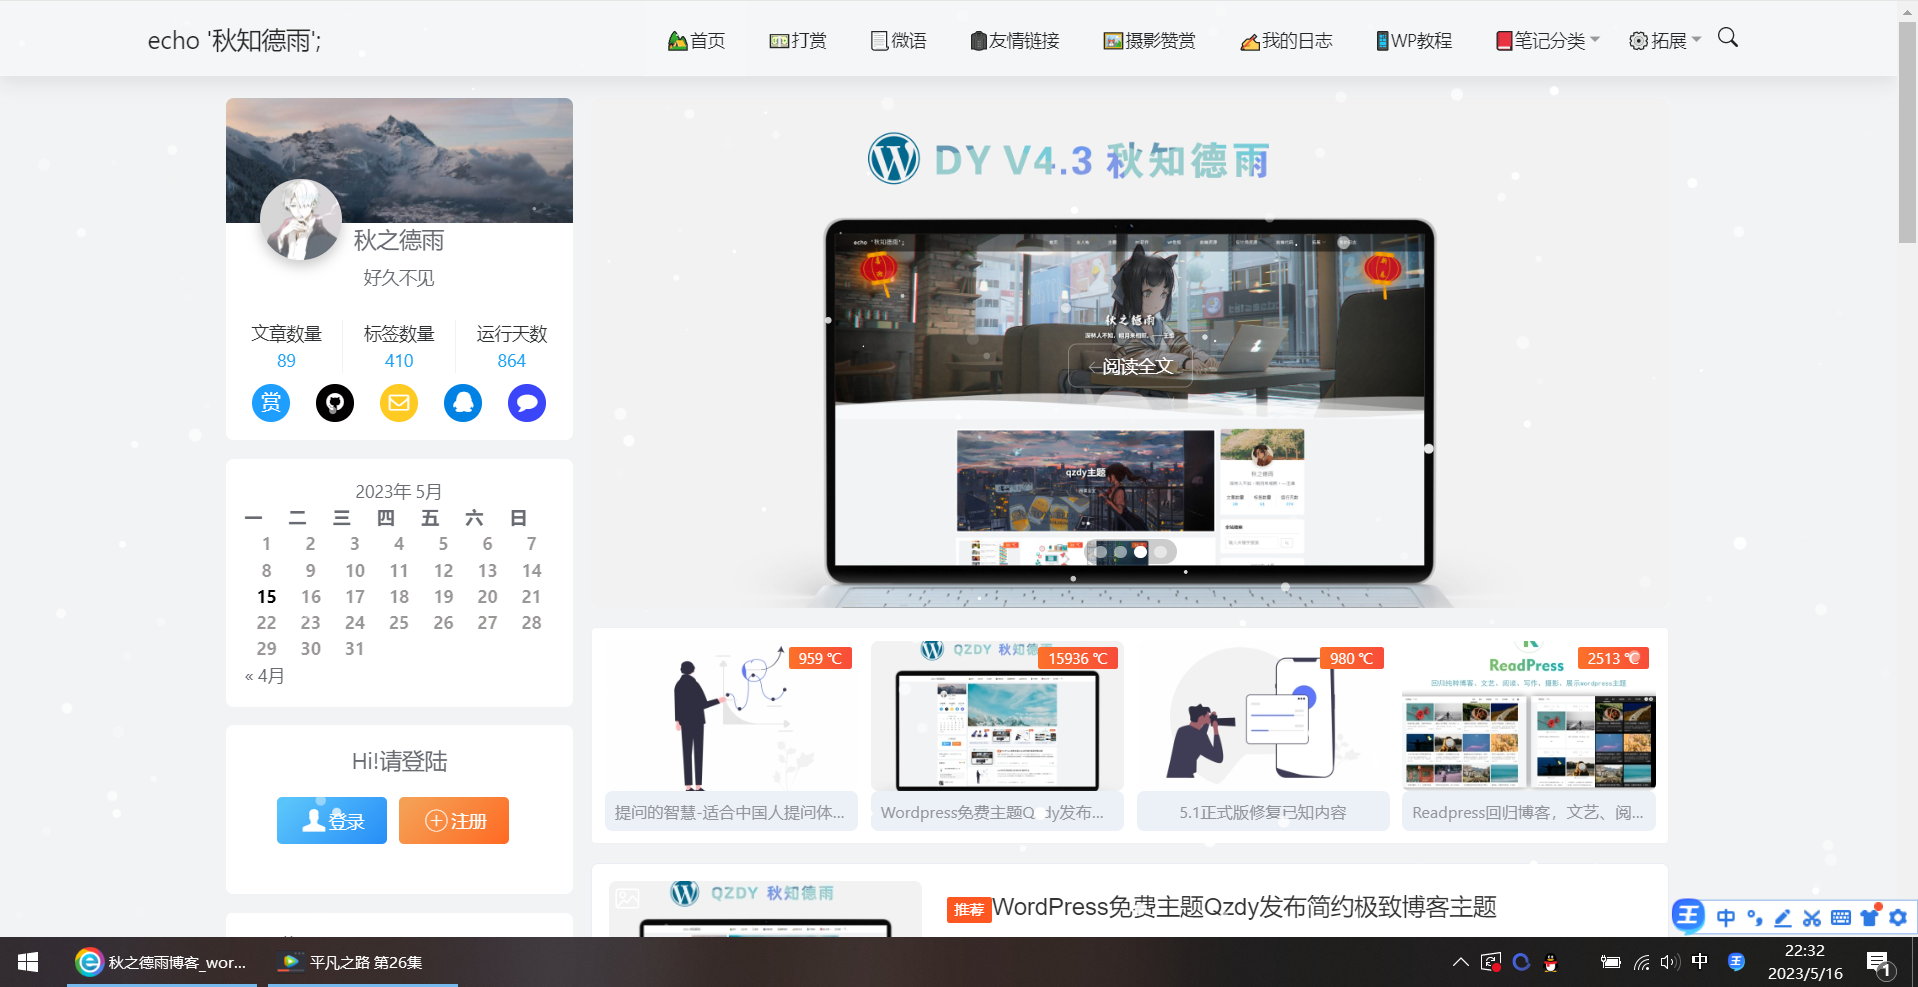
Task: Open the IME skin shirt icon
Action: coord(1870,916)
